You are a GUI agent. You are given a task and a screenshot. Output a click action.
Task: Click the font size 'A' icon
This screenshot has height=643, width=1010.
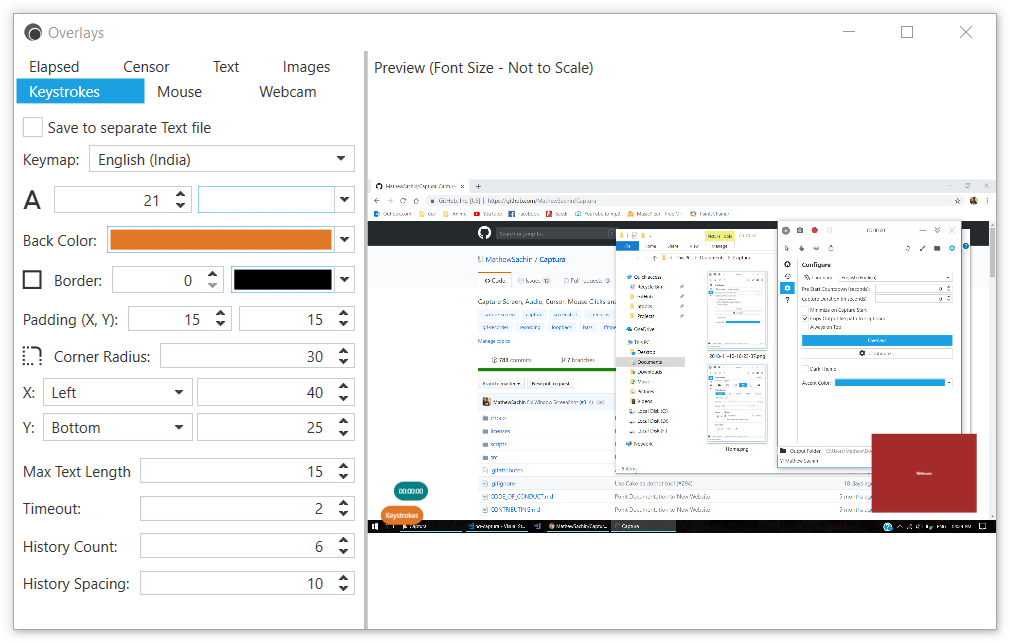click(x=32, y=200)
